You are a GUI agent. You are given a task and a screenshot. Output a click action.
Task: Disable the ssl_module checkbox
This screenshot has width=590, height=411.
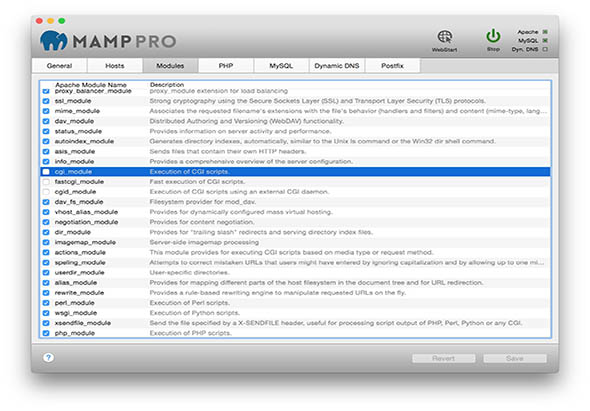(46, 101)
